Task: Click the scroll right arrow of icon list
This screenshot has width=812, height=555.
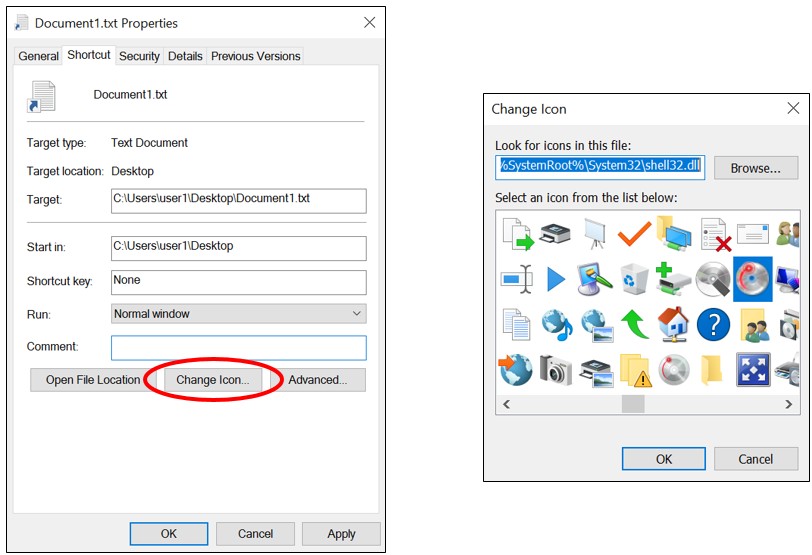Action: click(x=788, y=404)
